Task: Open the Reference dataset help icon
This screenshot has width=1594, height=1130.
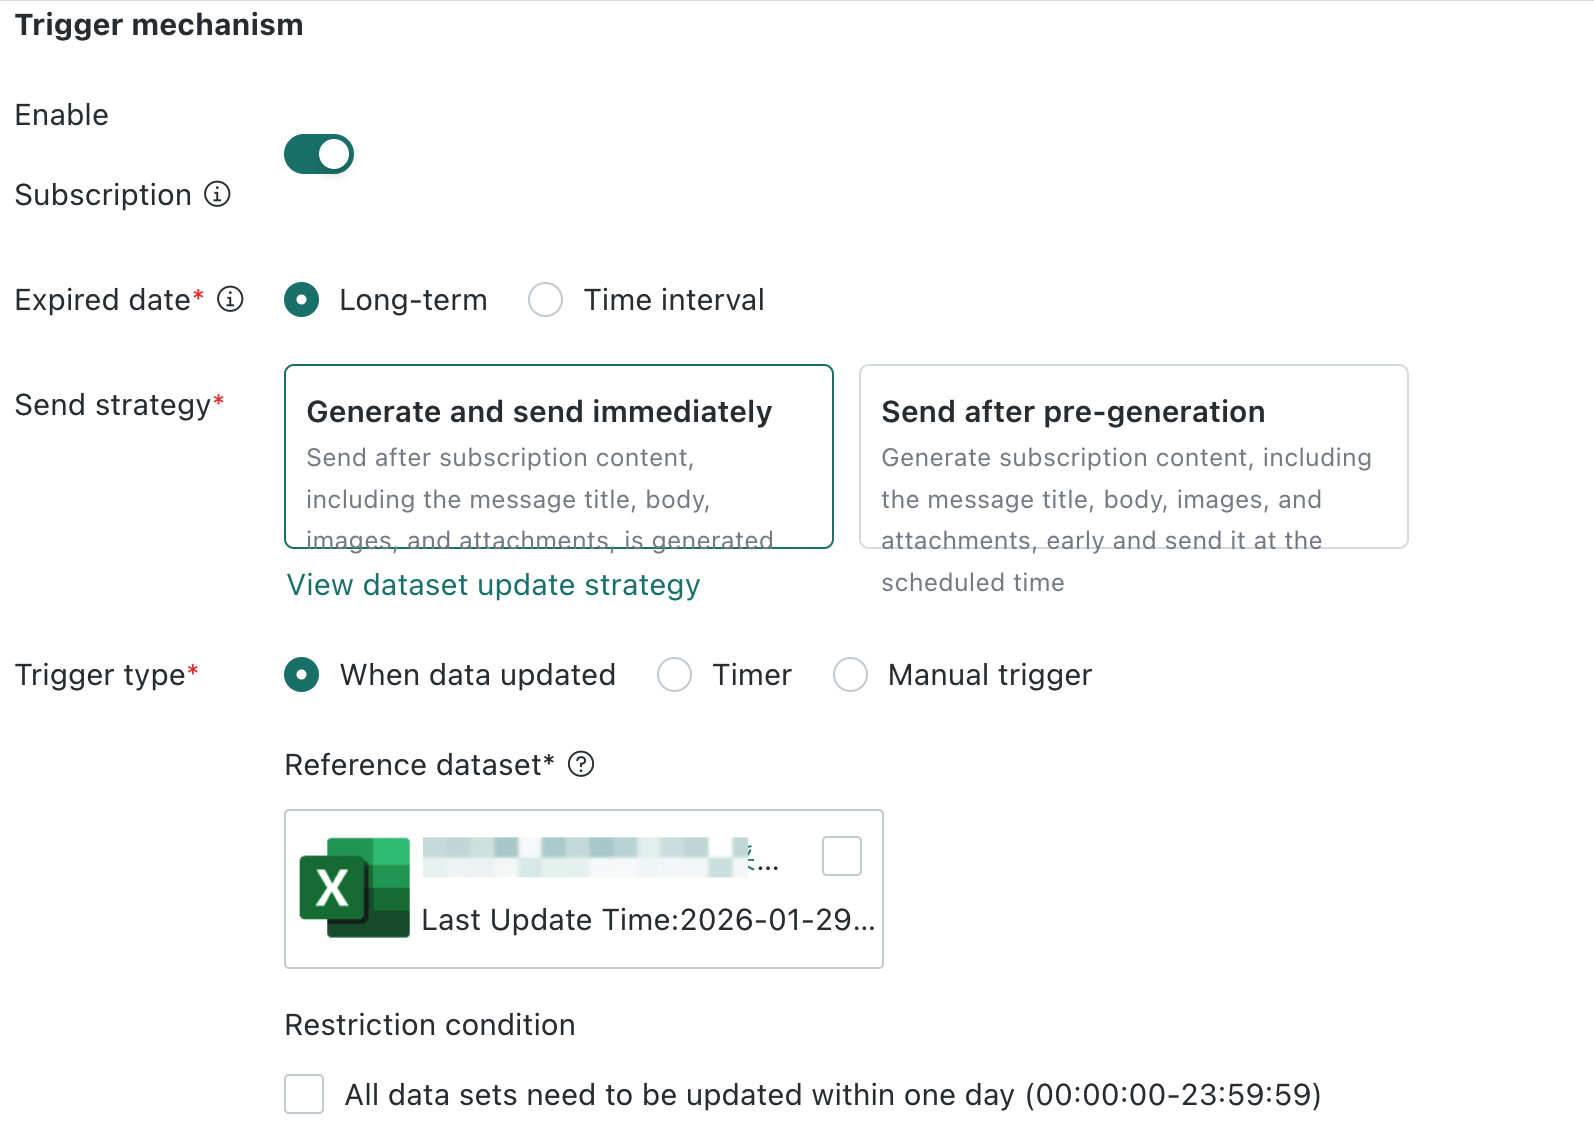Action: coord(581,764)
